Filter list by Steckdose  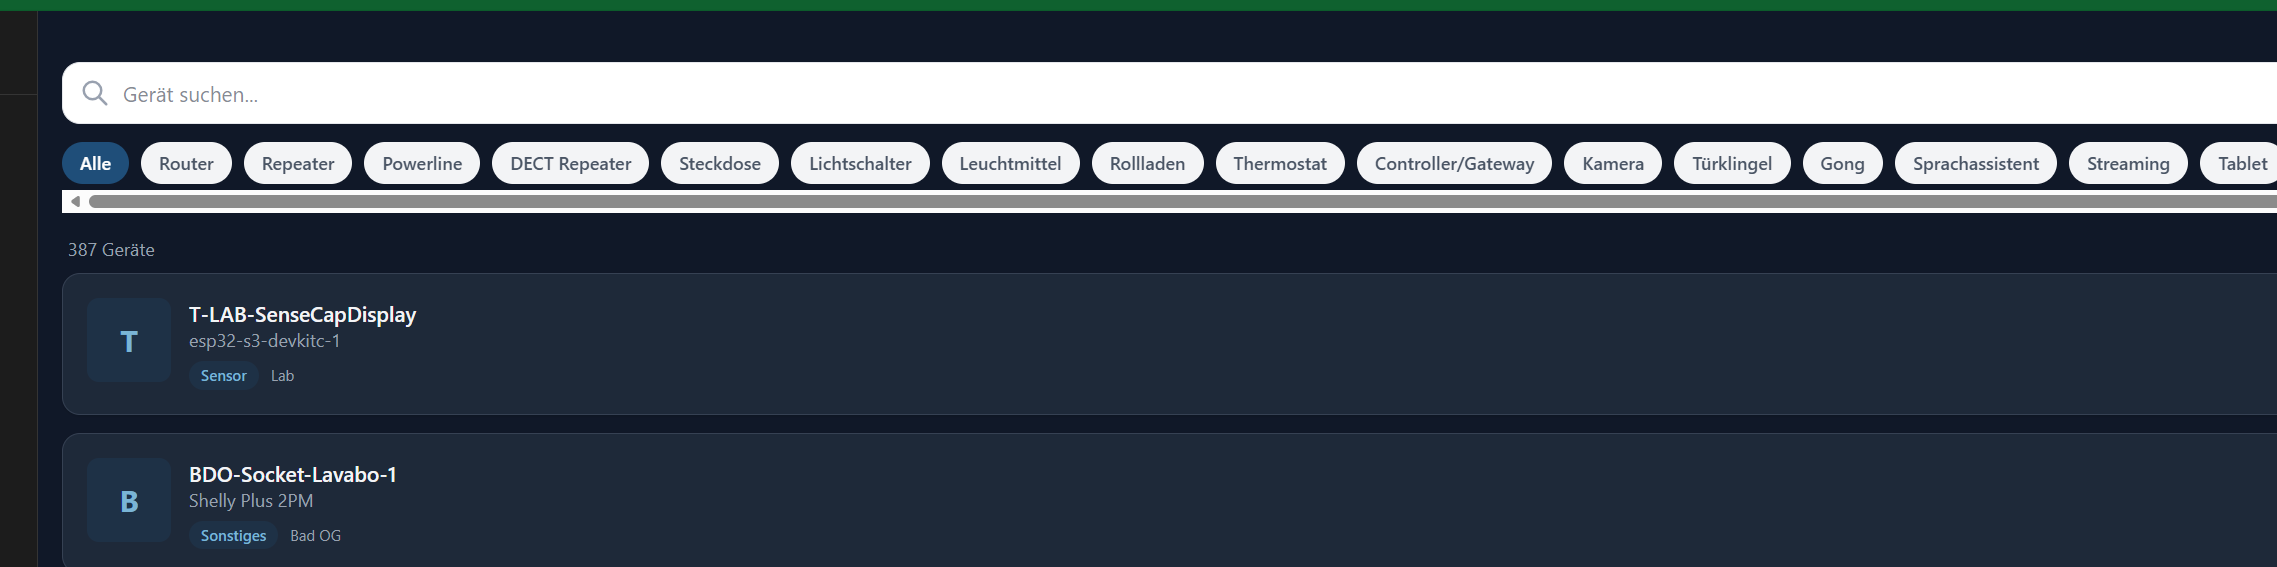click(x=720, y=164)
